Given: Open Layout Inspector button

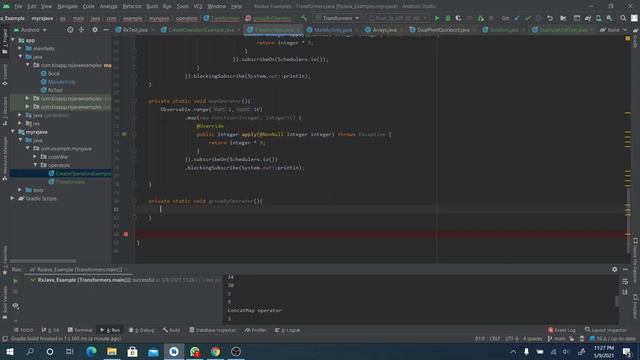Looking at the screenshot, I should click(606, 330).
